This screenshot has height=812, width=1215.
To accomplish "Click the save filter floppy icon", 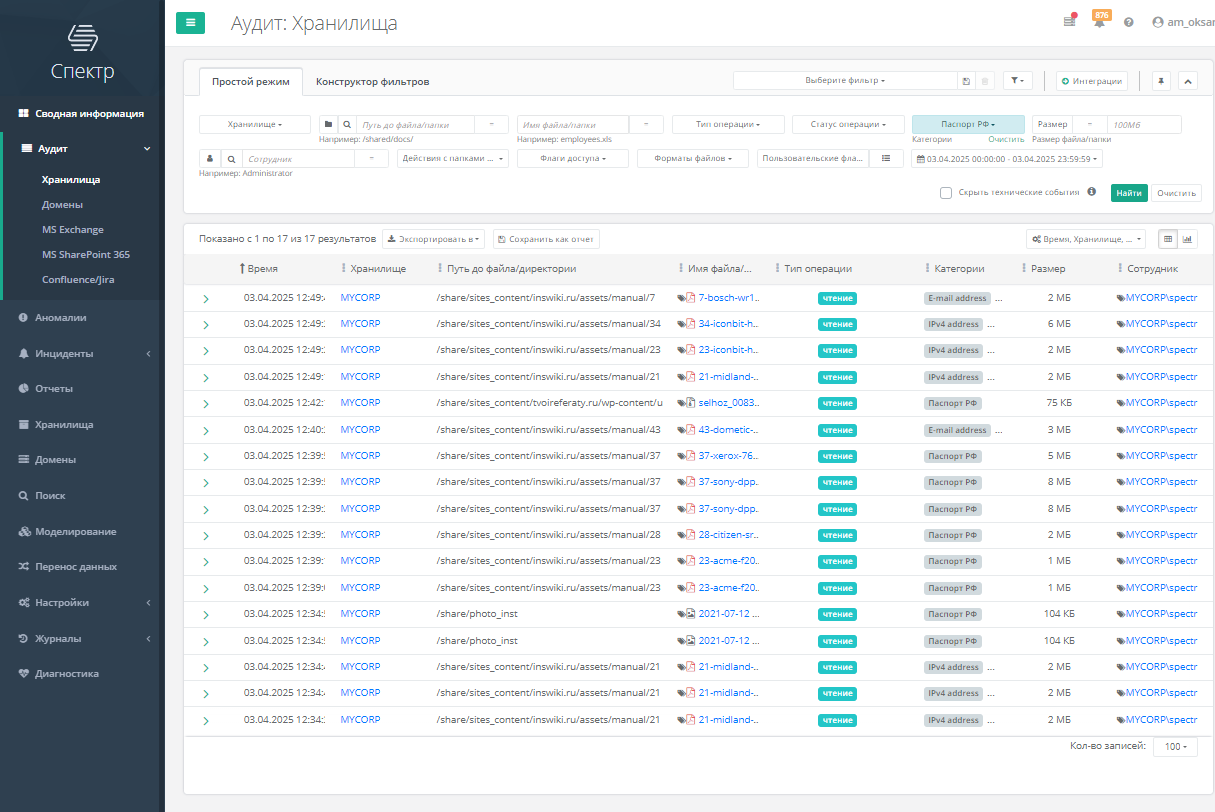I will (x=966, y=81).
